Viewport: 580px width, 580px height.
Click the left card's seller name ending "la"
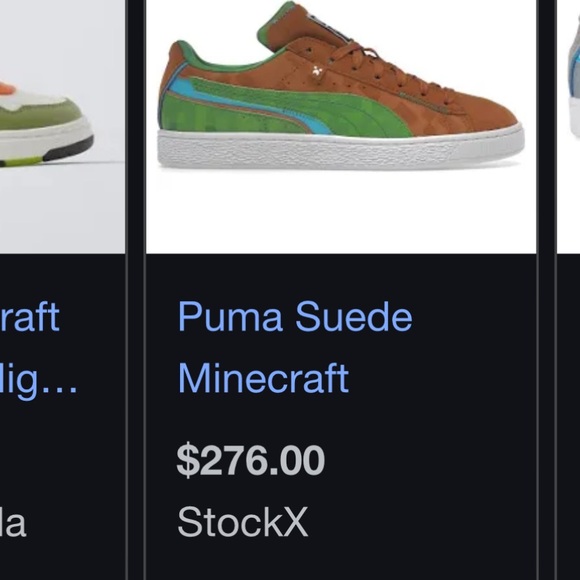pyautogui.click(x=13, y=522)
